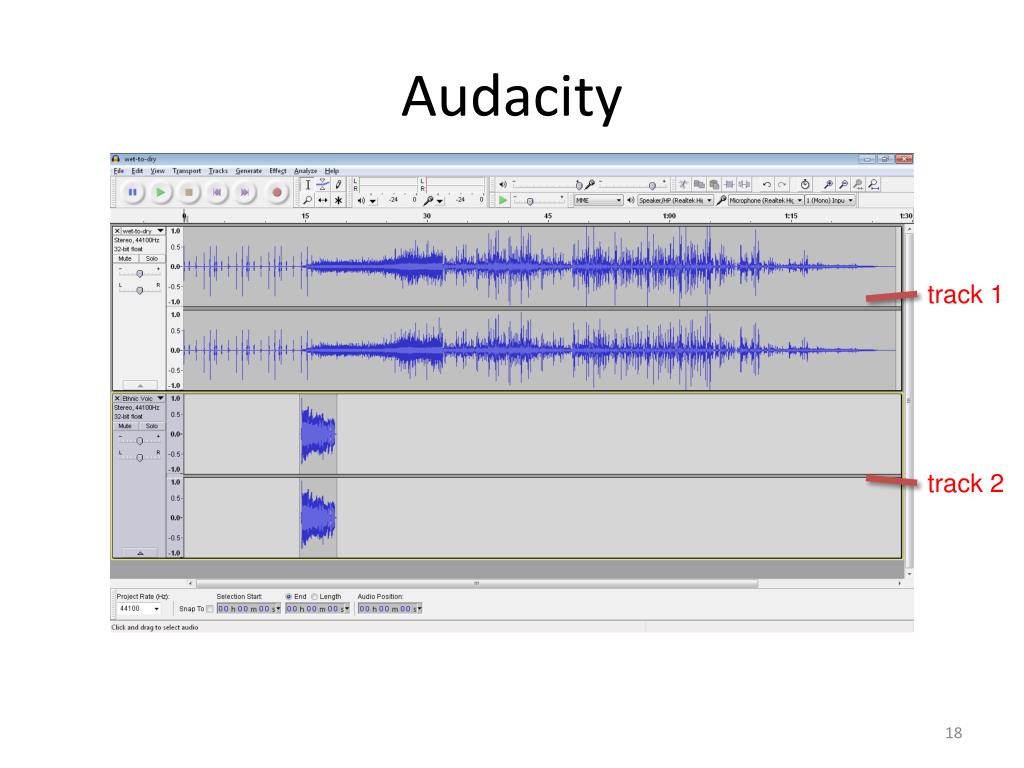Start recording with the red Record button

pyautogui.click(x=277, y=193)
